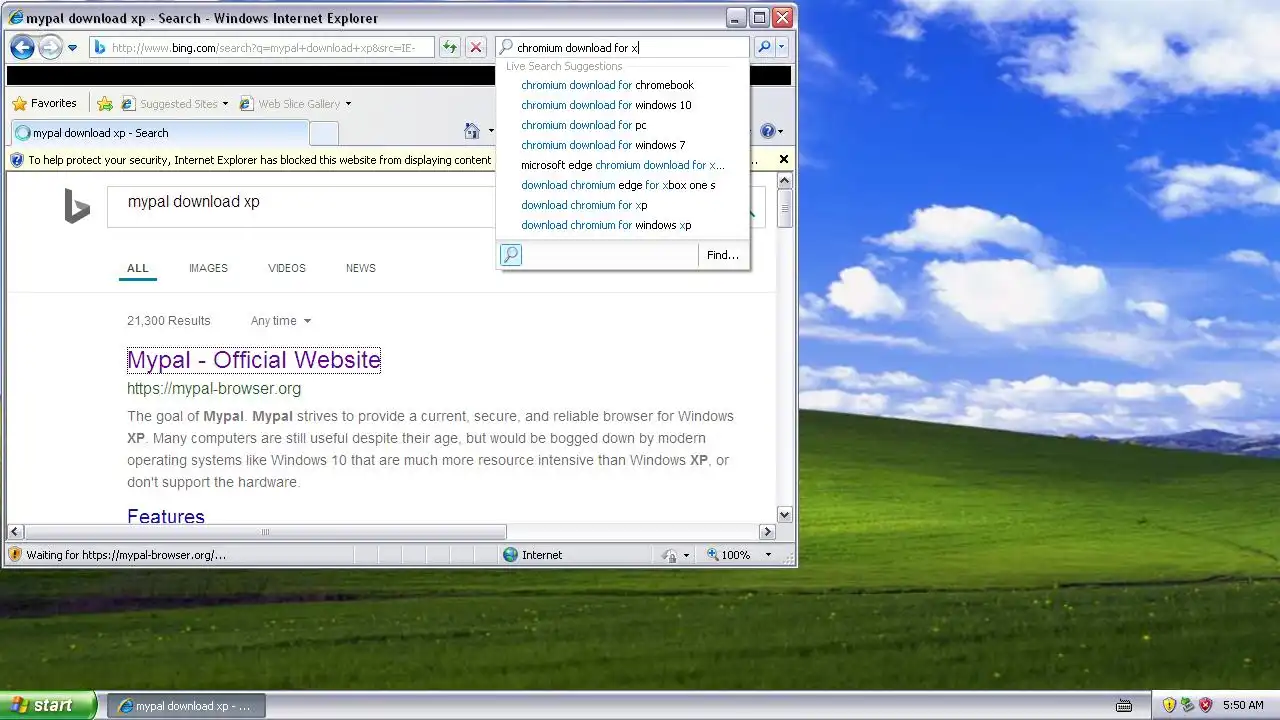1280x720 pixels.
Task: Click the Bing address bar URL field
Action: 261,47
